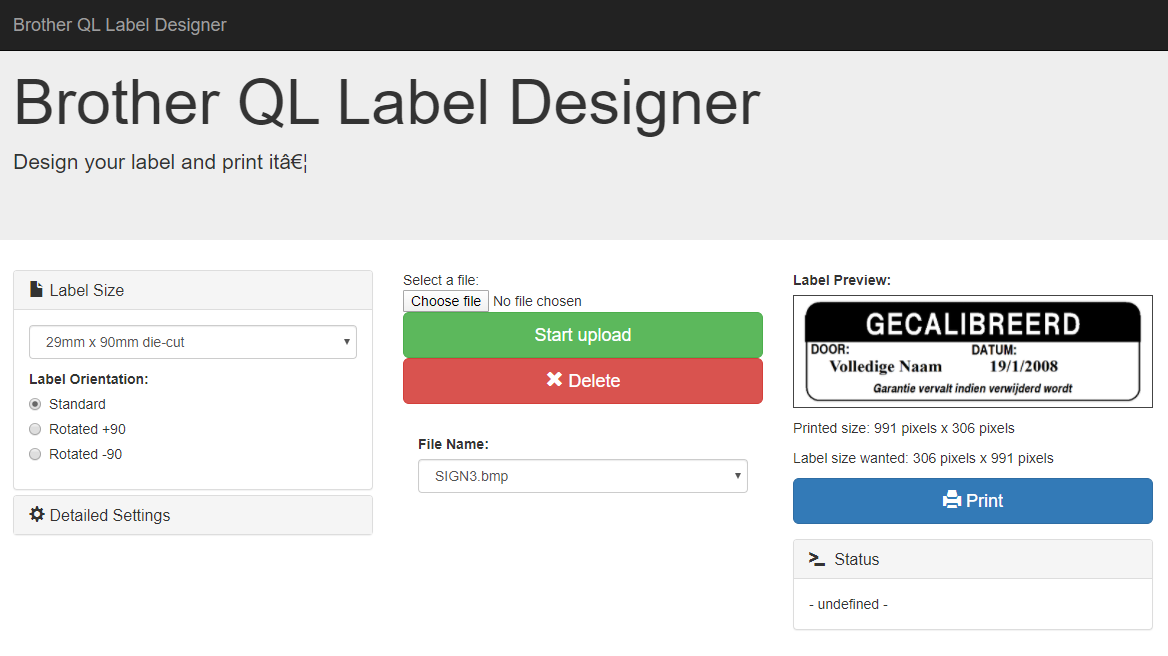This screenshot has height=656, width=1168.
Task: Click the gear icon beside Detailed Settings
Action: (x=36, y=515)
